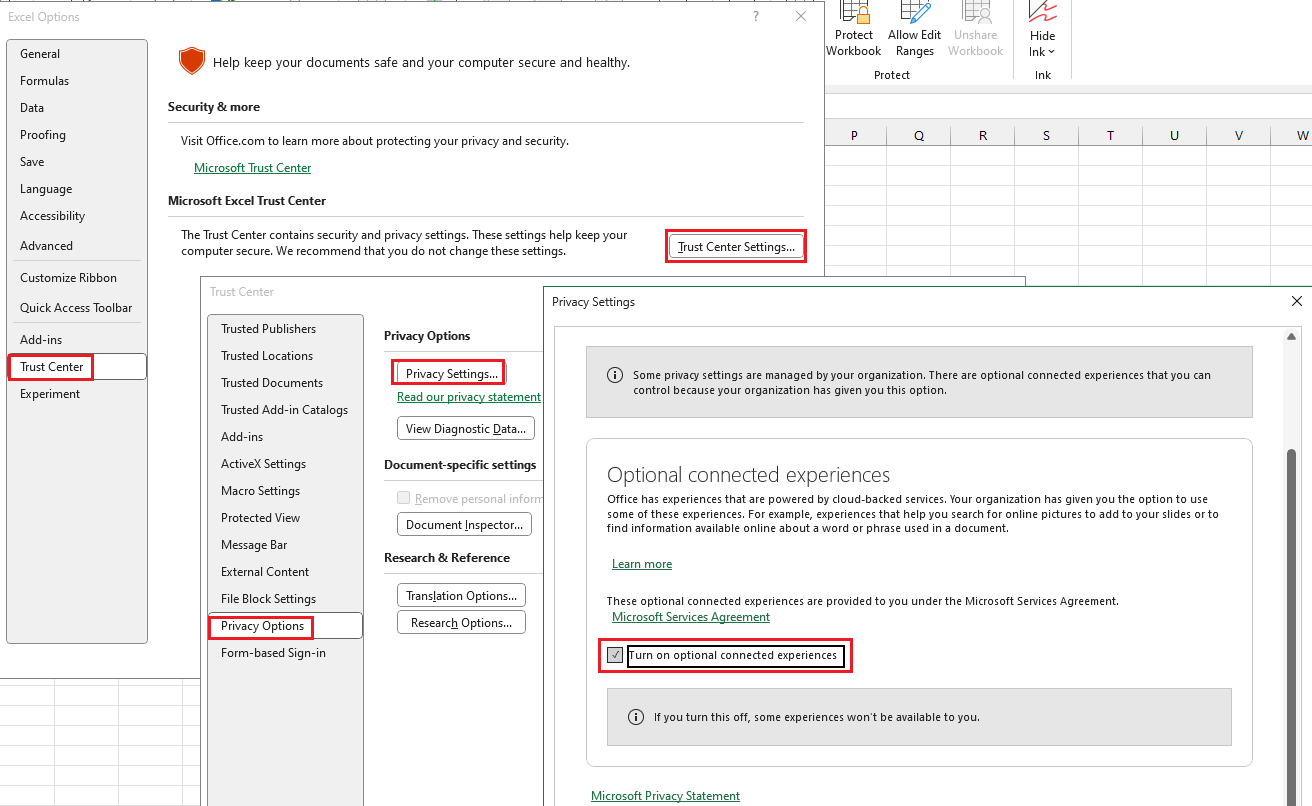
Task: Select column P header in worksheet
Action: pos(854,135)
